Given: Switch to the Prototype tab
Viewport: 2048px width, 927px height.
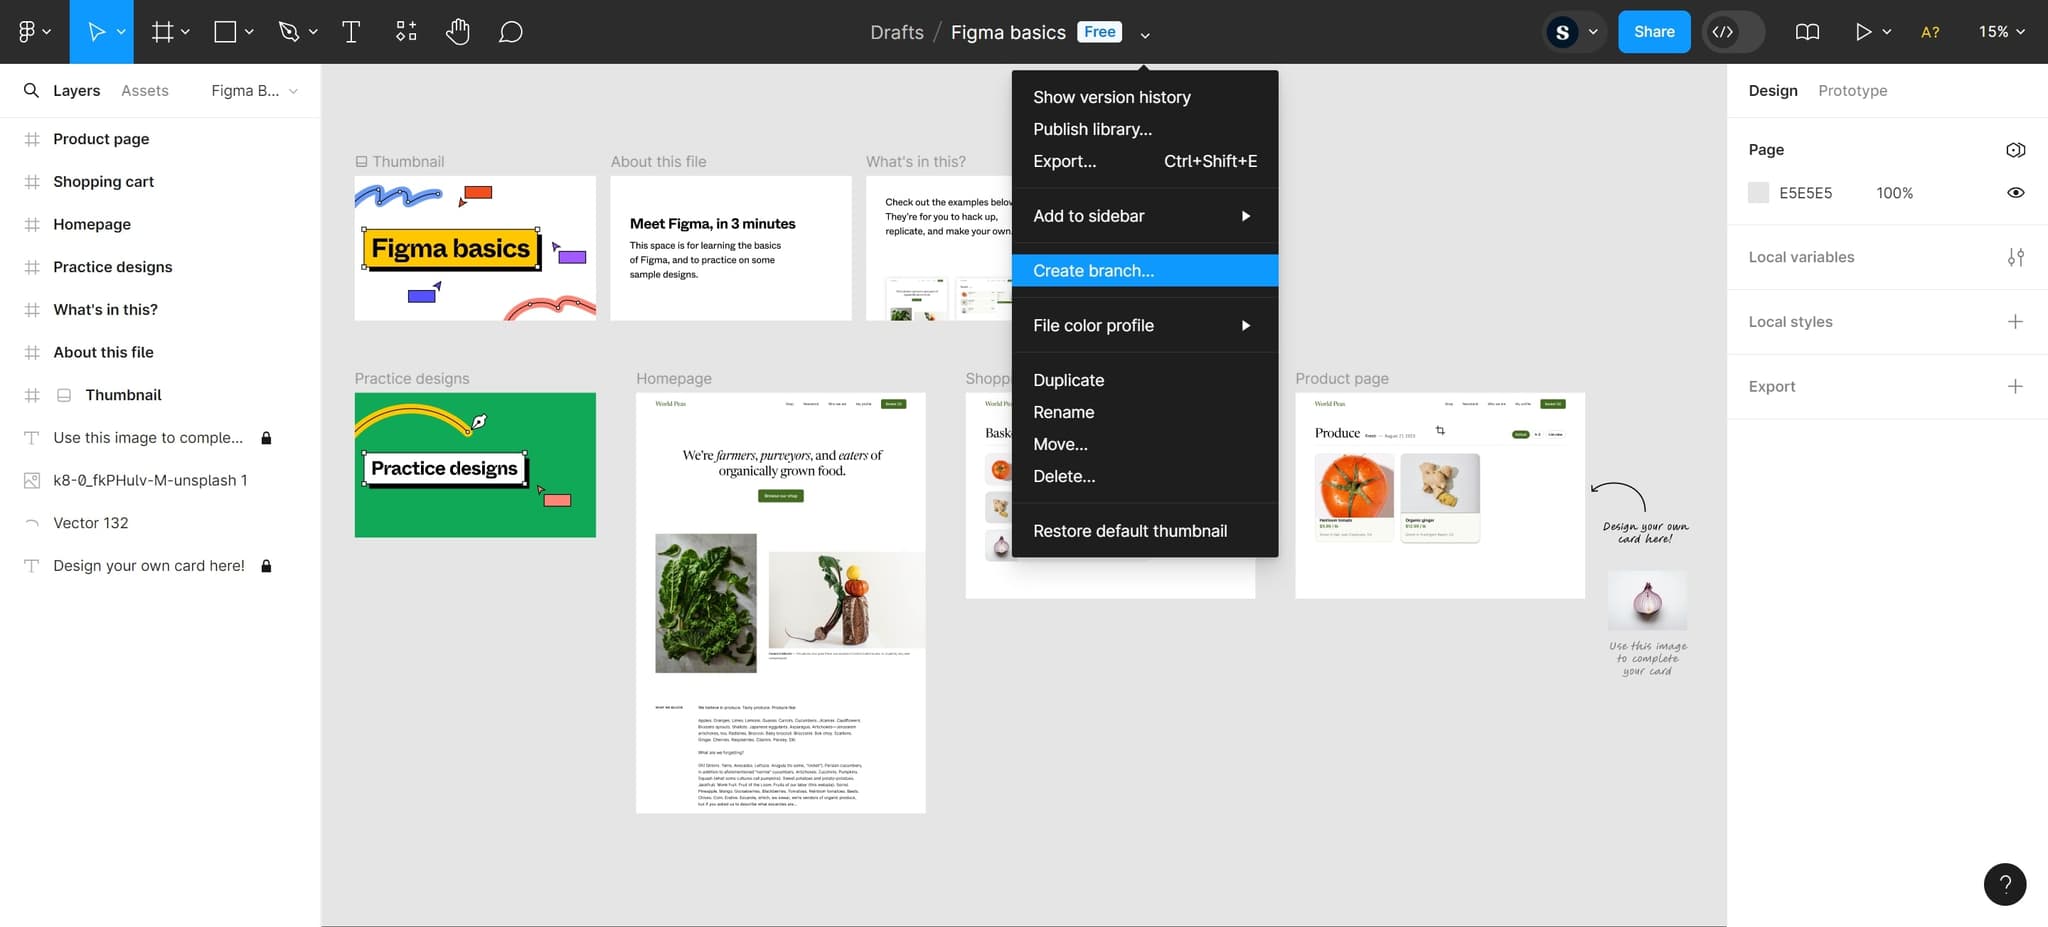Looking at the screenshot, I should [x=1852, y=90].
